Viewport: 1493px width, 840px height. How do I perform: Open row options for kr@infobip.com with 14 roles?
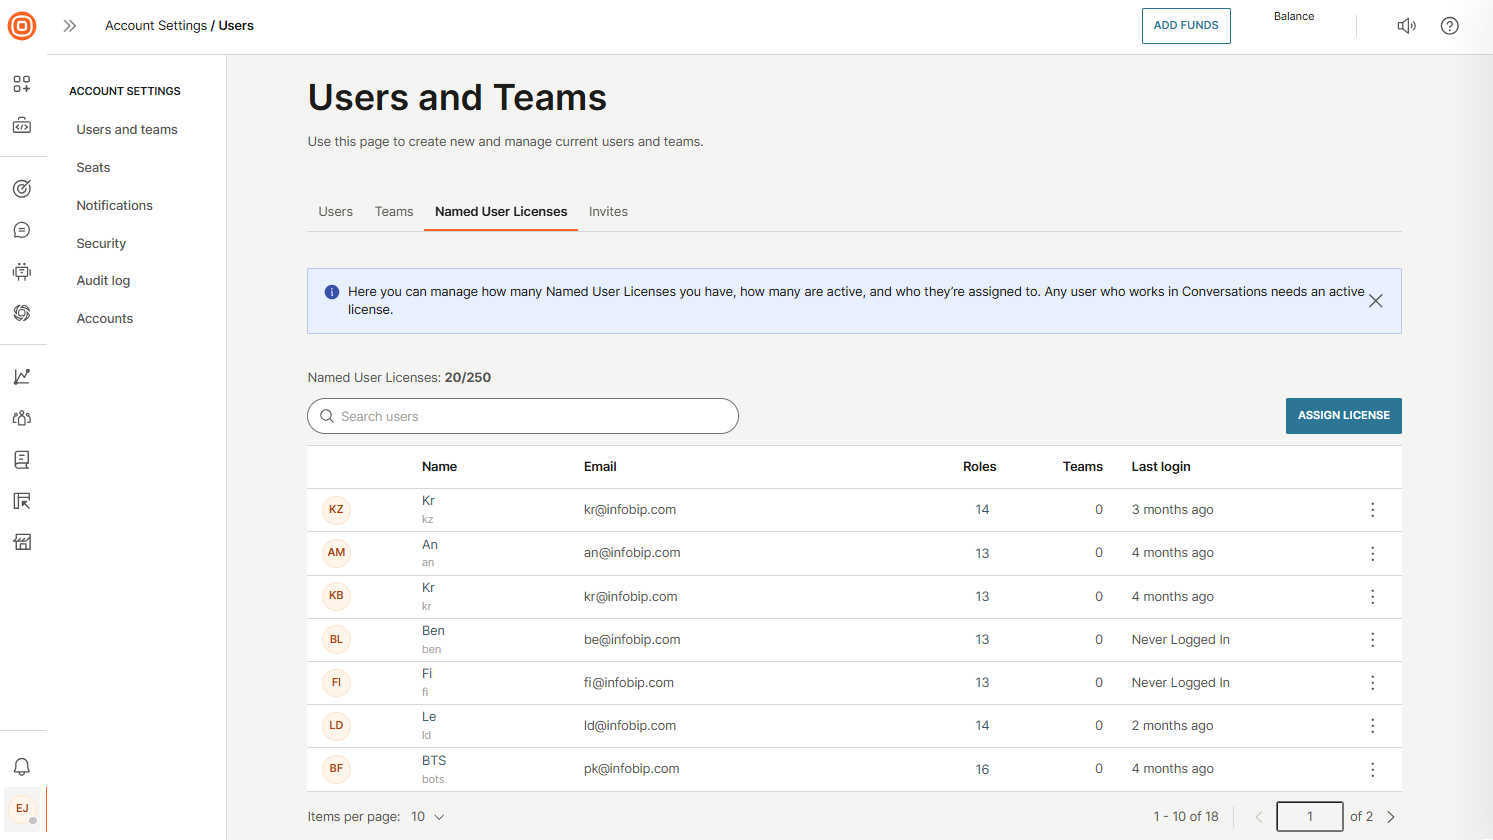point(1373,510)
